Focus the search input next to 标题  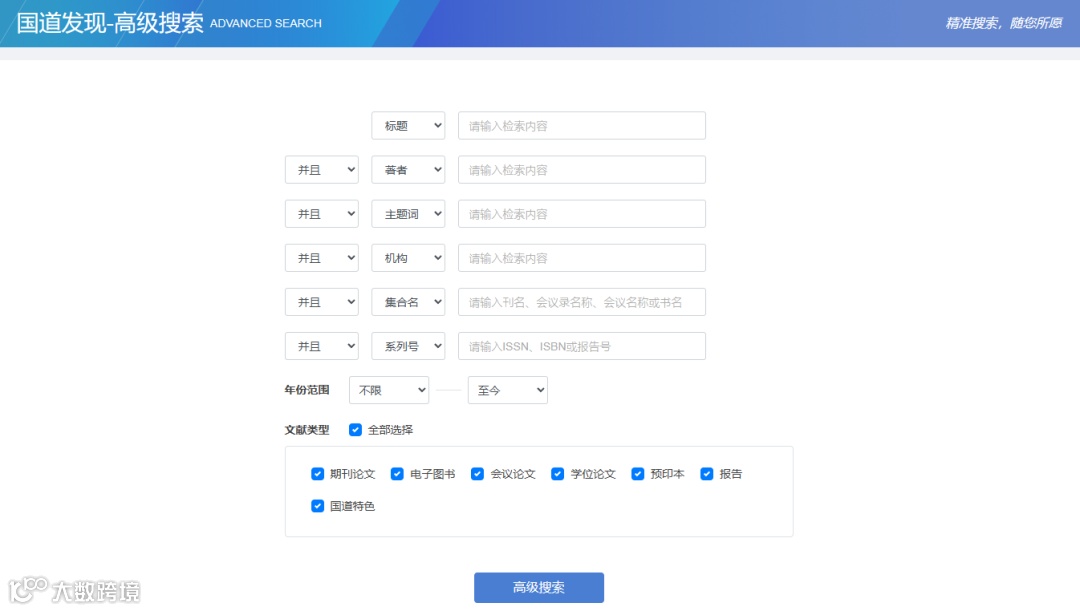[582, 125]
